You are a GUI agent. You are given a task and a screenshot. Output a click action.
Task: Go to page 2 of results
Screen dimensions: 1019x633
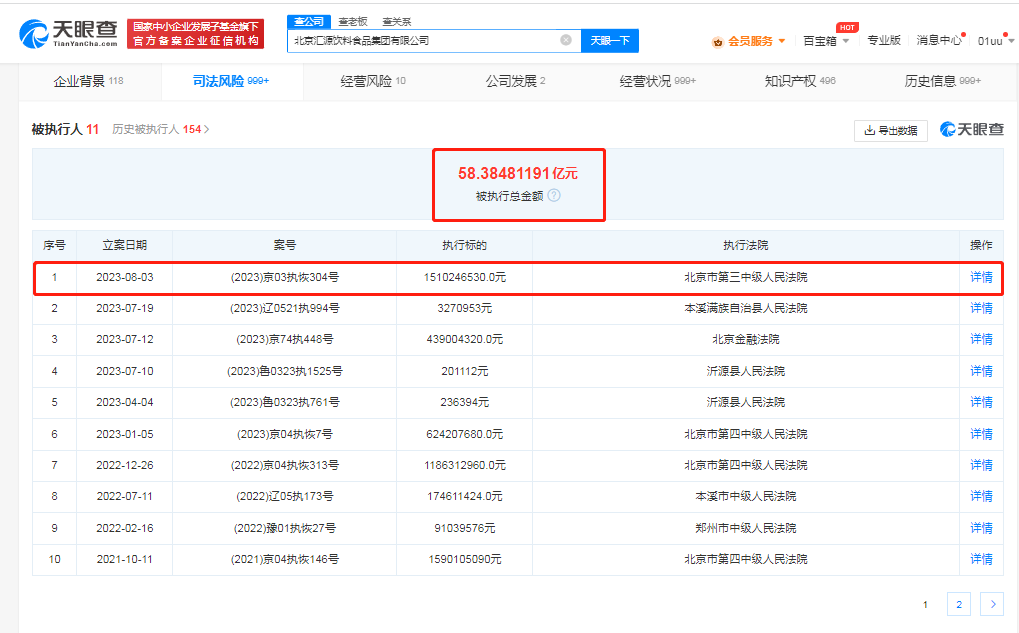point(958,604)
